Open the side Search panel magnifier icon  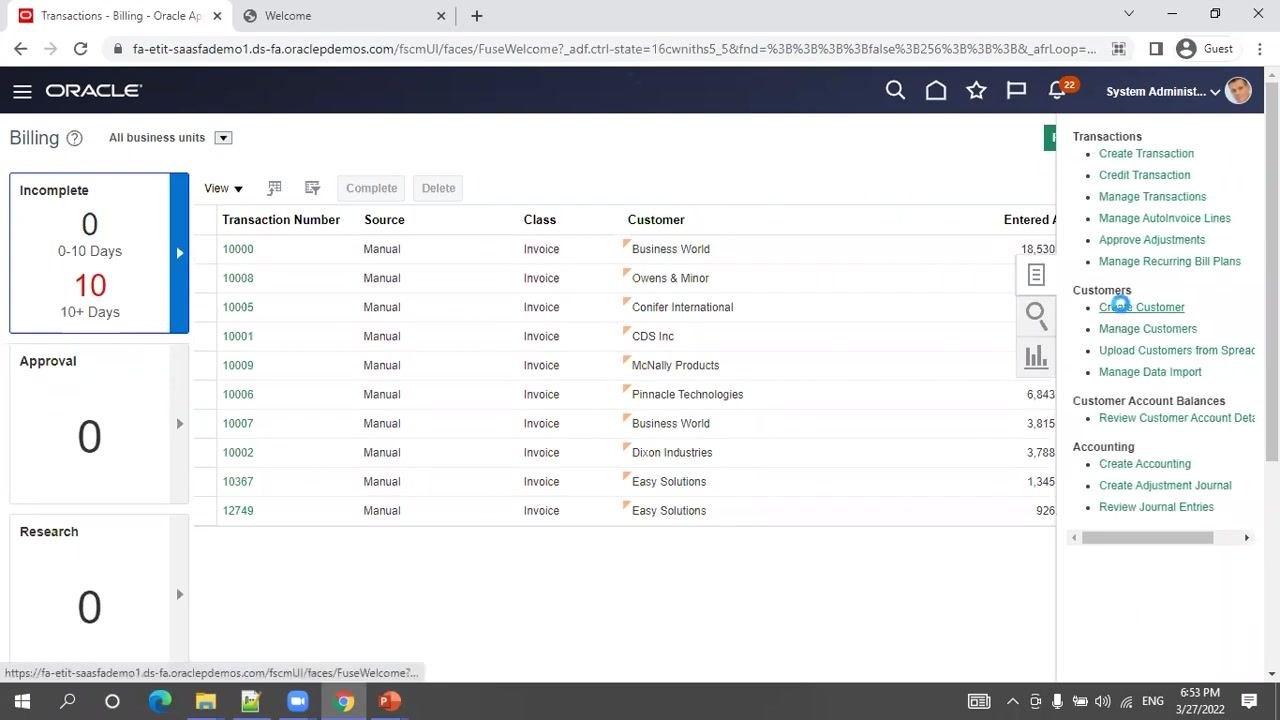point(1036,316)
